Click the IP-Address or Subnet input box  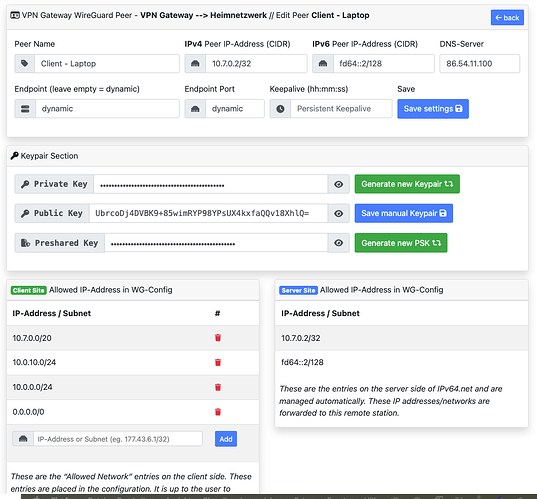point(118,439)
